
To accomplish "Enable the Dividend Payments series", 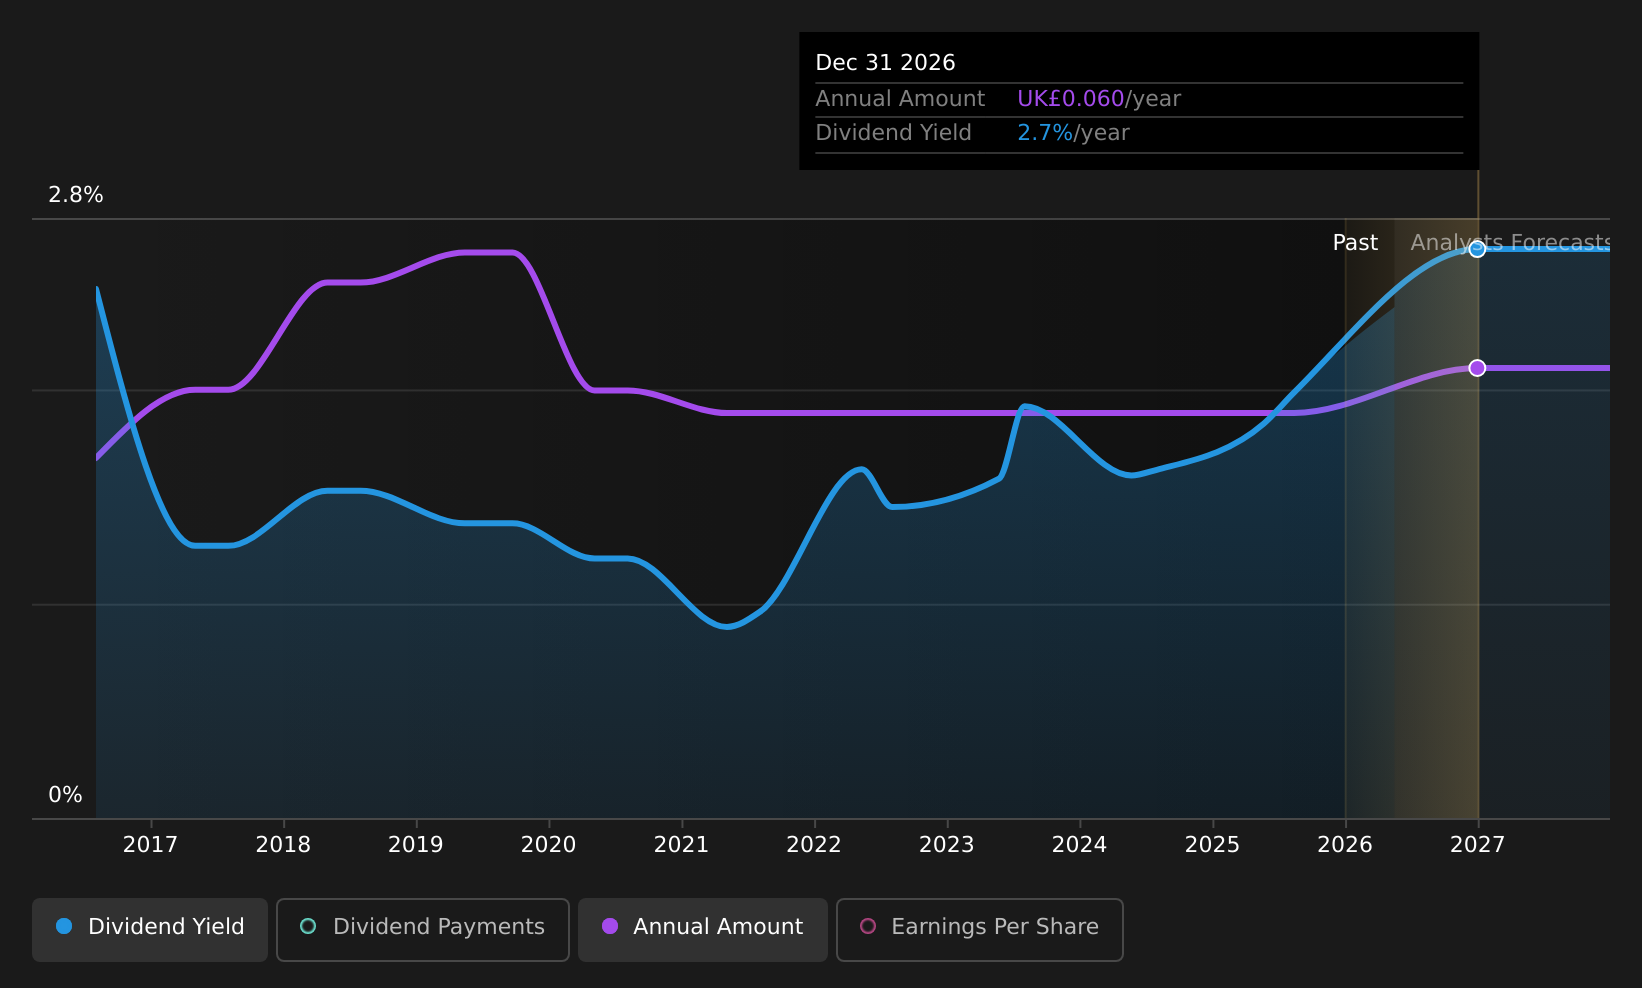I will tap(422, 929).
